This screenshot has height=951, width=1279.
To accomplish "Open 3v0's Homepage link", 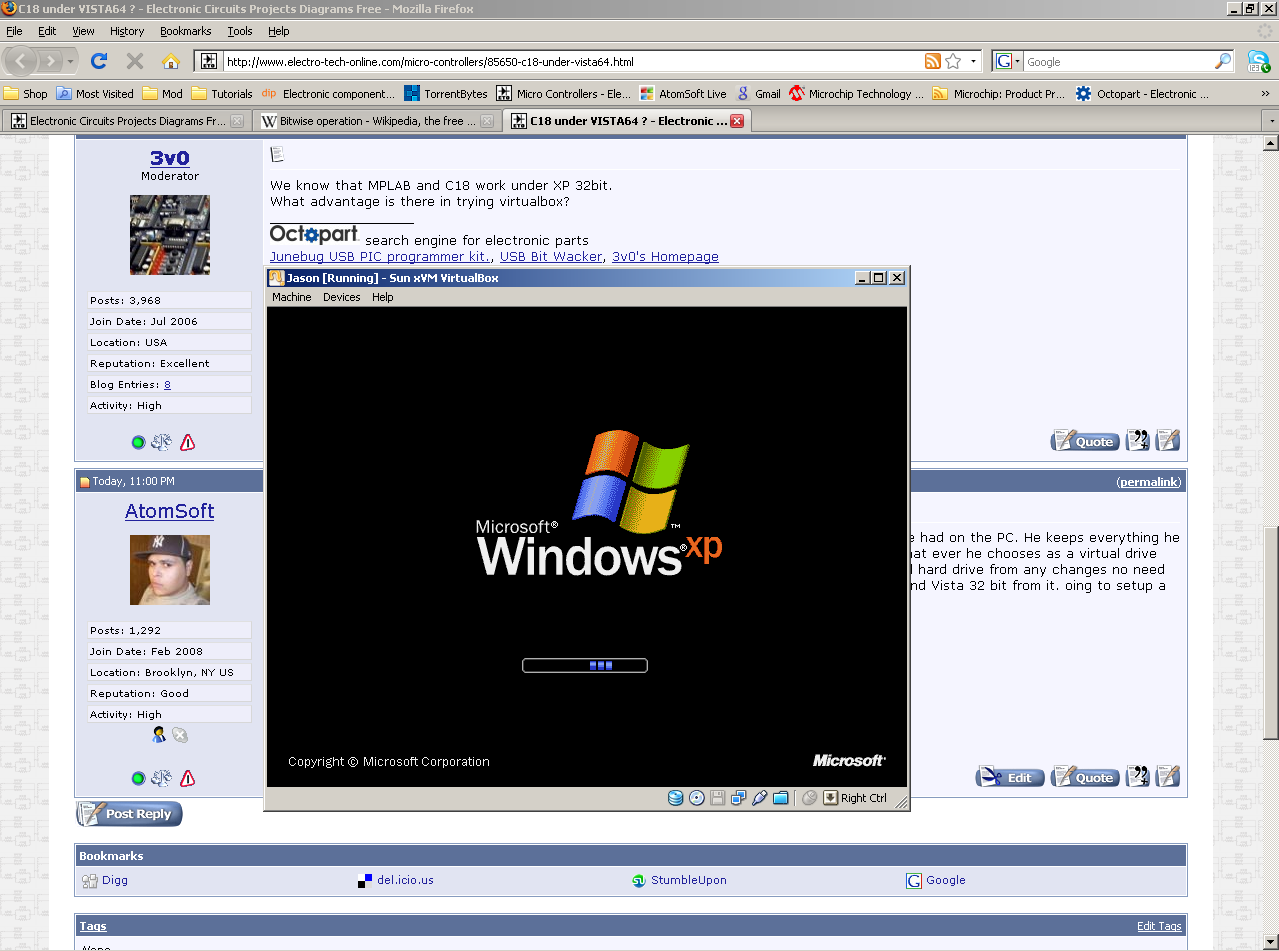I will (x=665, y=257).
